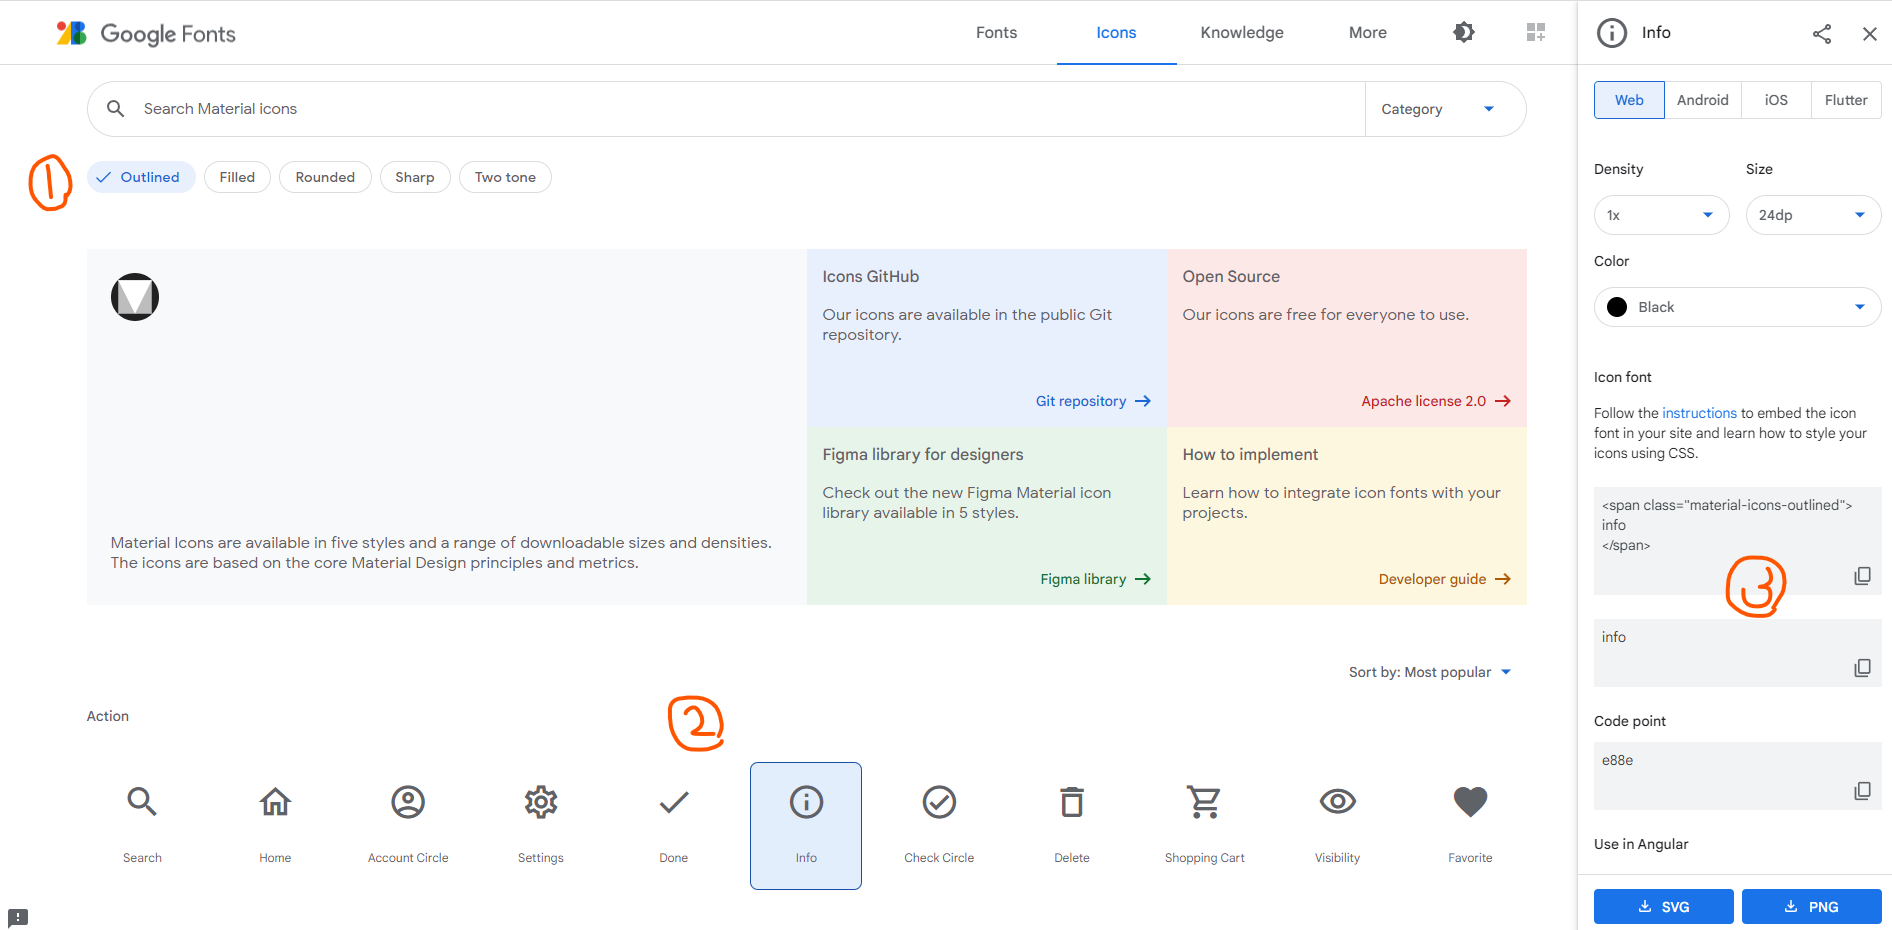Enable the Filled style chip

[237, 177]
